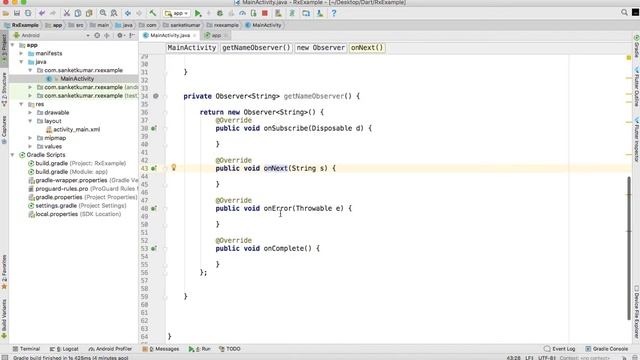This screenshot has height=360, width=640.
Task: Click the Debug bug icon
Action: [x=220, y=13]
